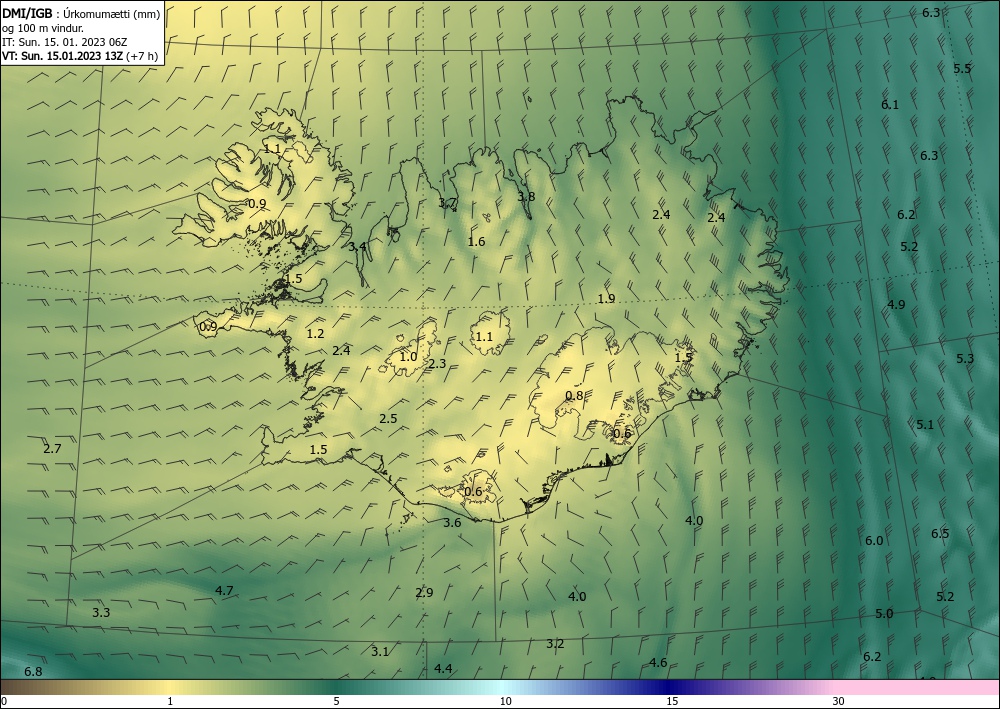Click the color scale tick label '10'

click(x=506, y=701)
